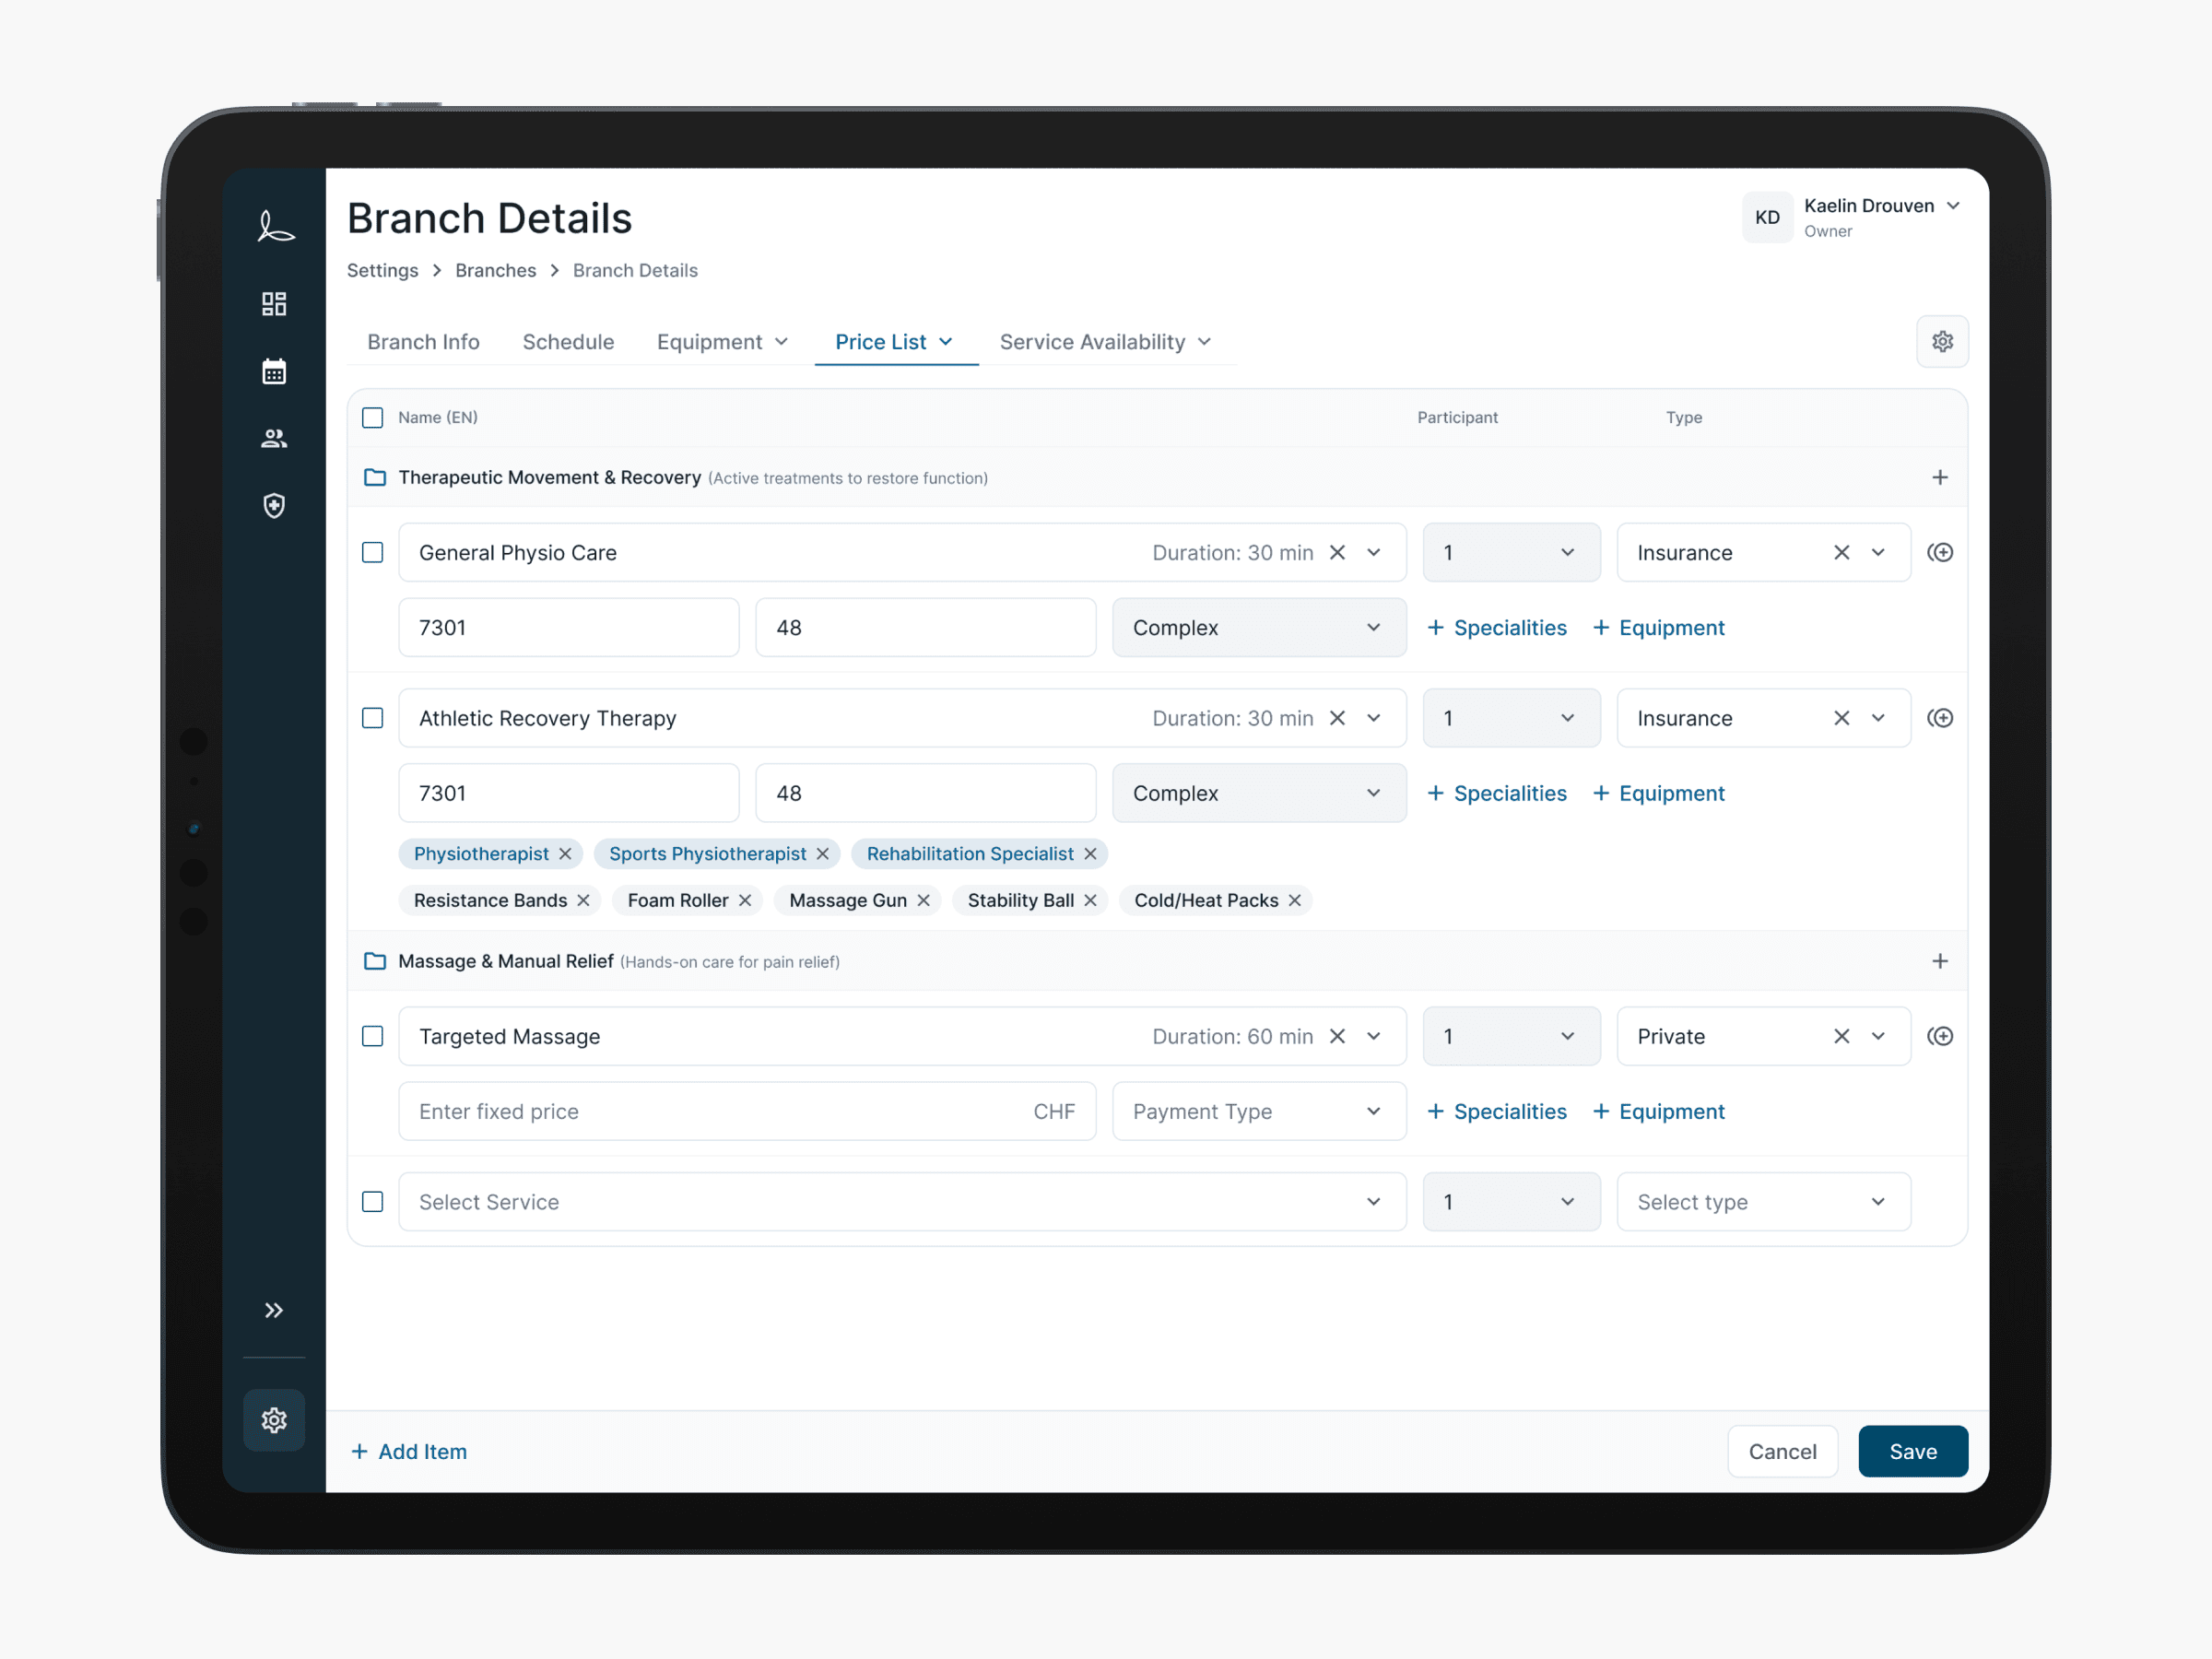
Task: Click duplicate icon beside Targeted Massage row
Action: coord(1940,1036)
